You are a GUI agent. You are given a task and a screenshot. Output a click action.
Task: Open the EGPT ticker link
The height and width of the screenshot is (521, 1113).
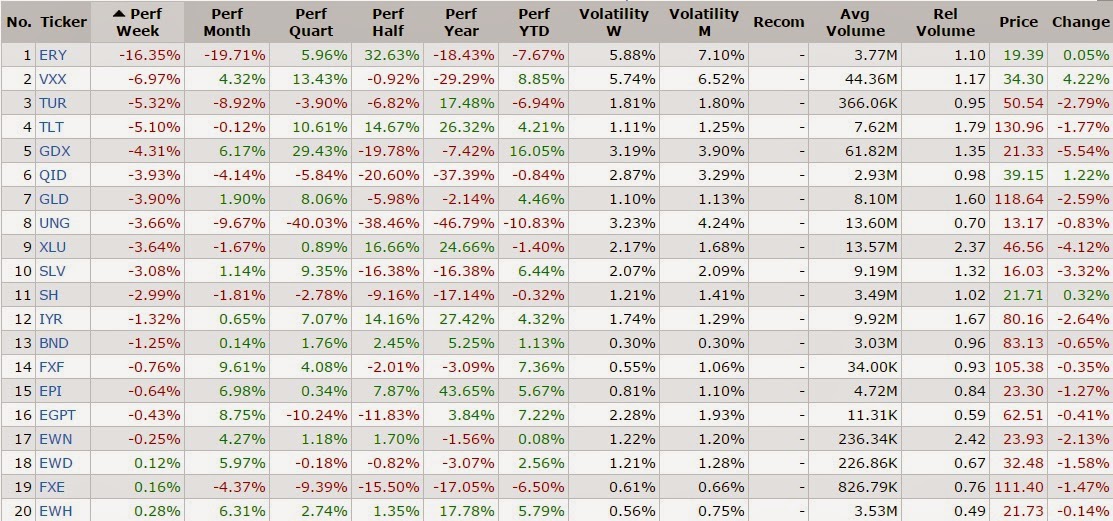coord(57,415)
